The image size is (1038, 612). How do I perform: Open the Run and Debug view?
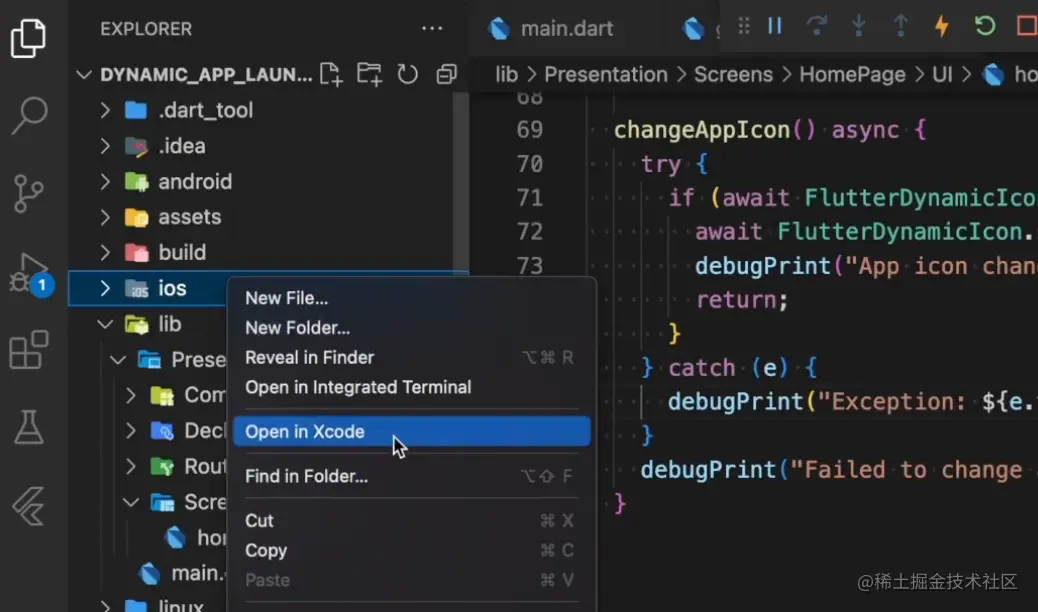tap(29, 273)
